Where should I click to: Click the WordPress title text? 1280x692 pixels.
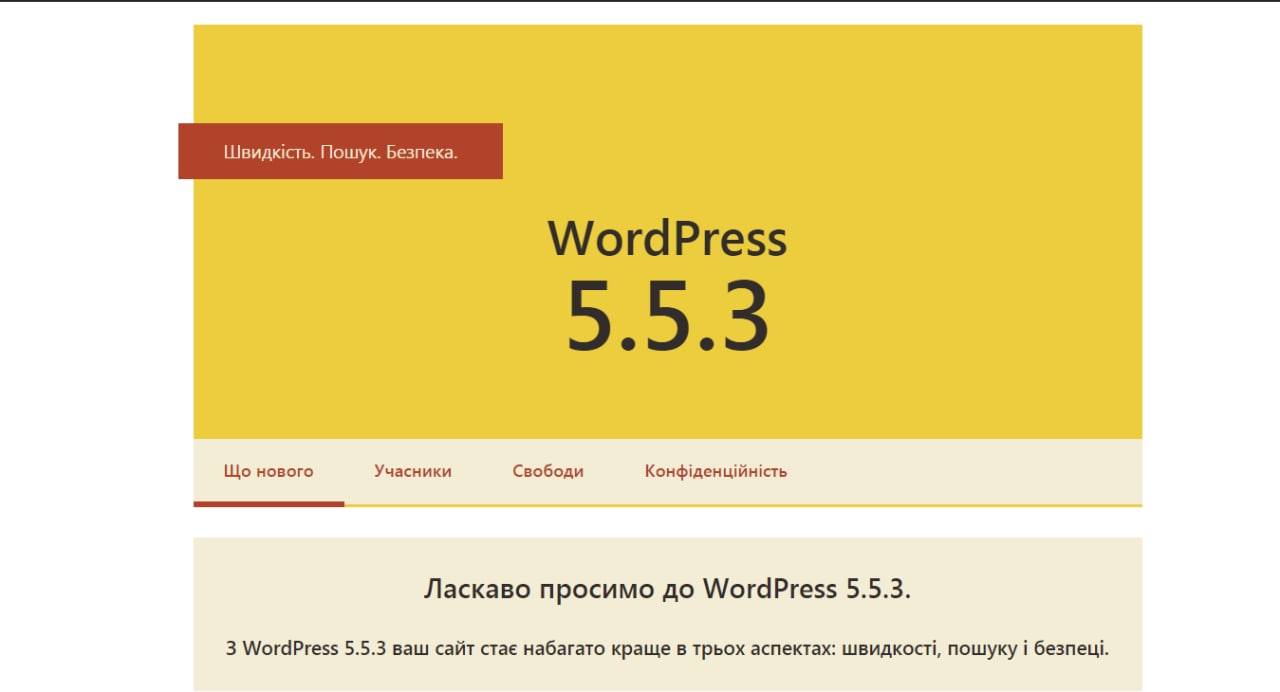click(x=668, y=239)
